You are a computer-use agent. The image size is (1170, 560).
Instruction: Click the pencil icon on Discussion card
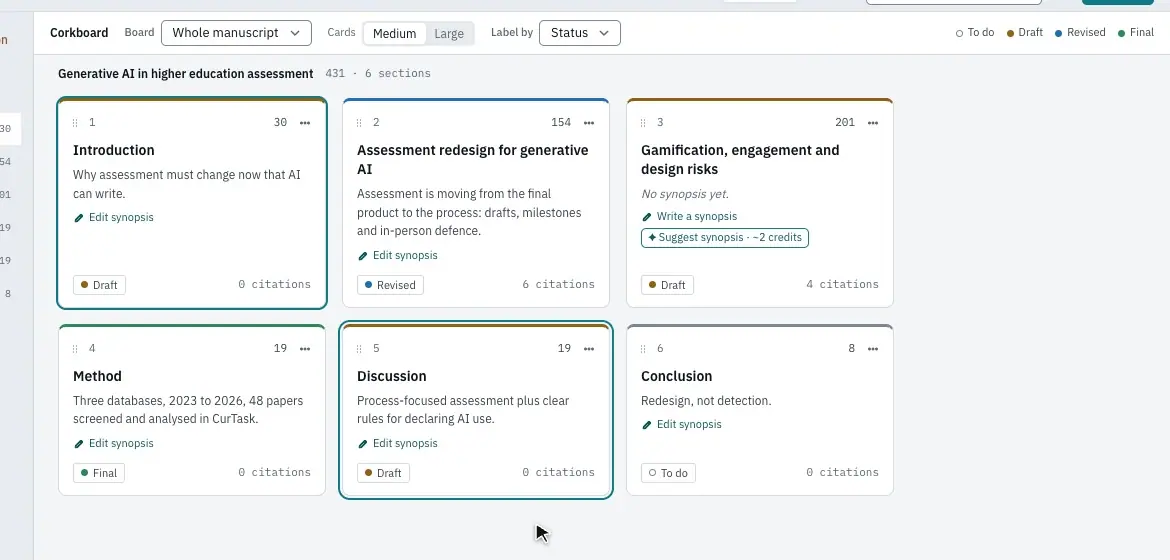pyautogui.click(x=363, y=444)
